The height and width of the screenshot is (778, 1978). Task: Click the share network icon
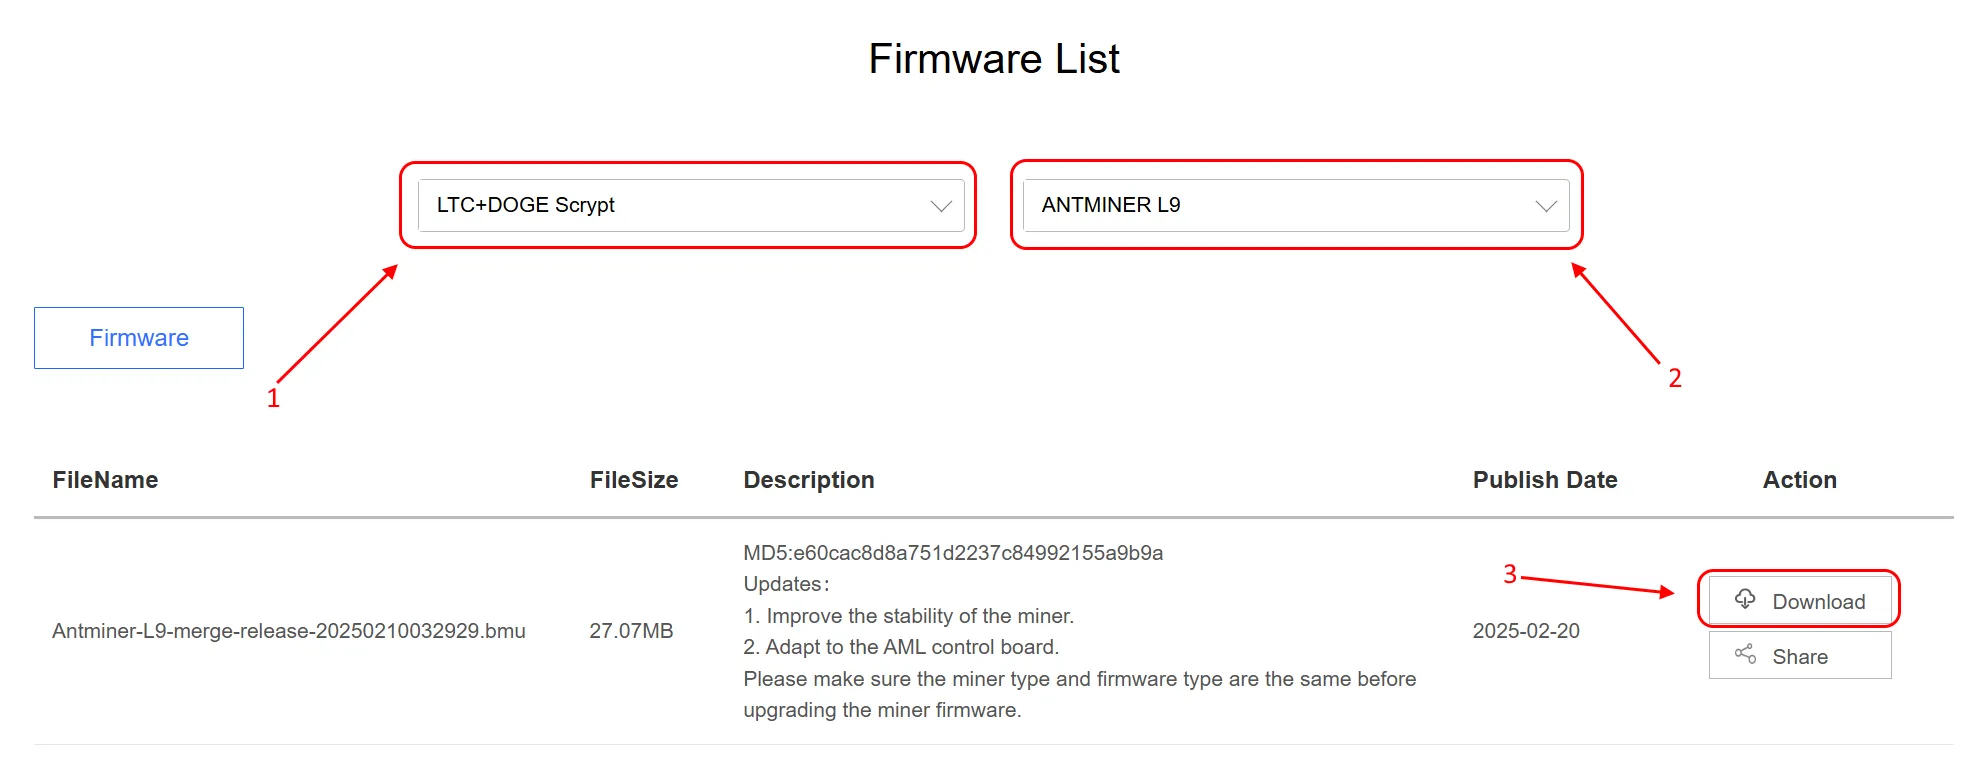click(1745, 654)
